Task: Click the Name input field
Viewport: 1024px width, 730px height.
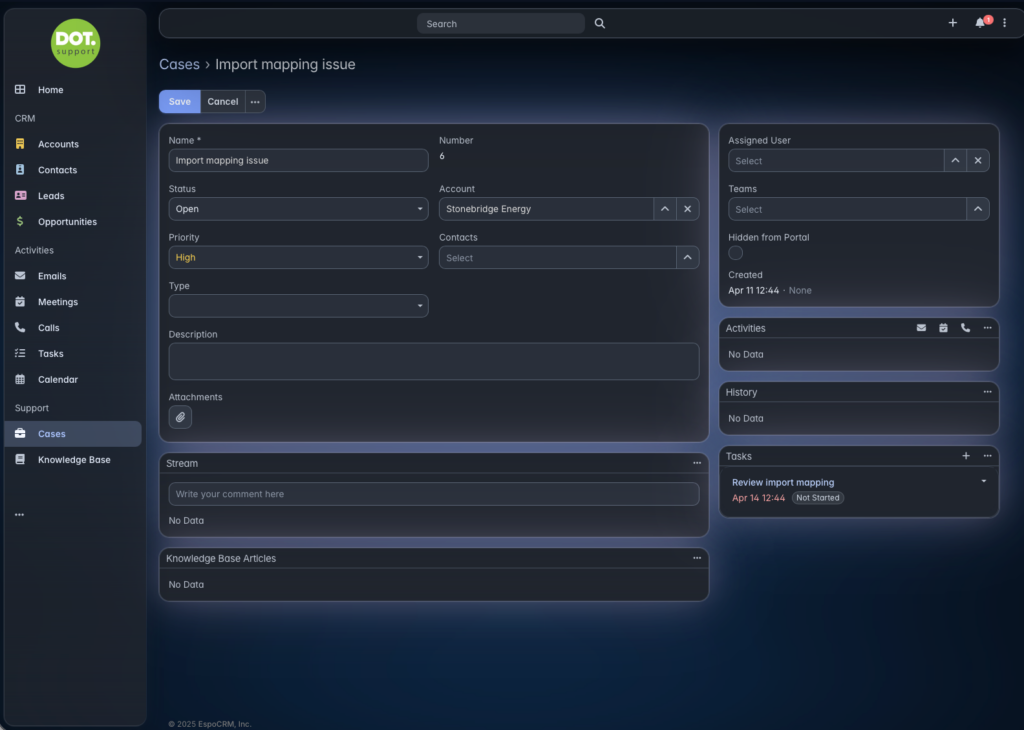Action: 298,161
